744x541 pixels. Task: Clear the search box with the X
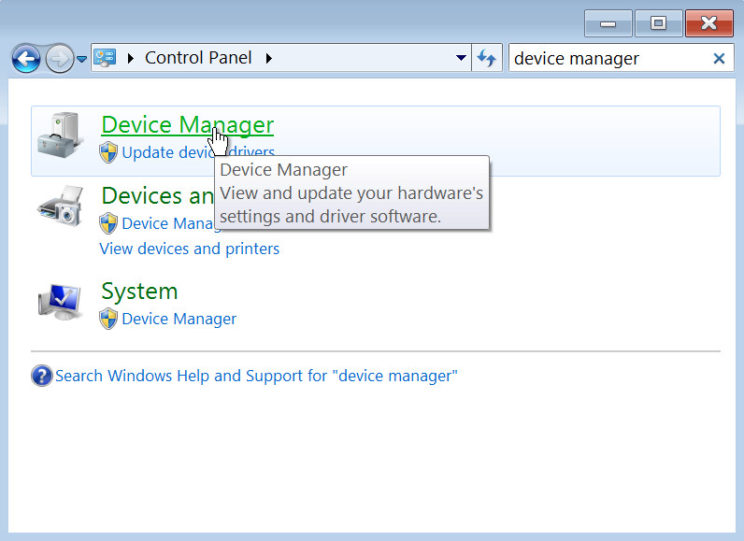718,58
